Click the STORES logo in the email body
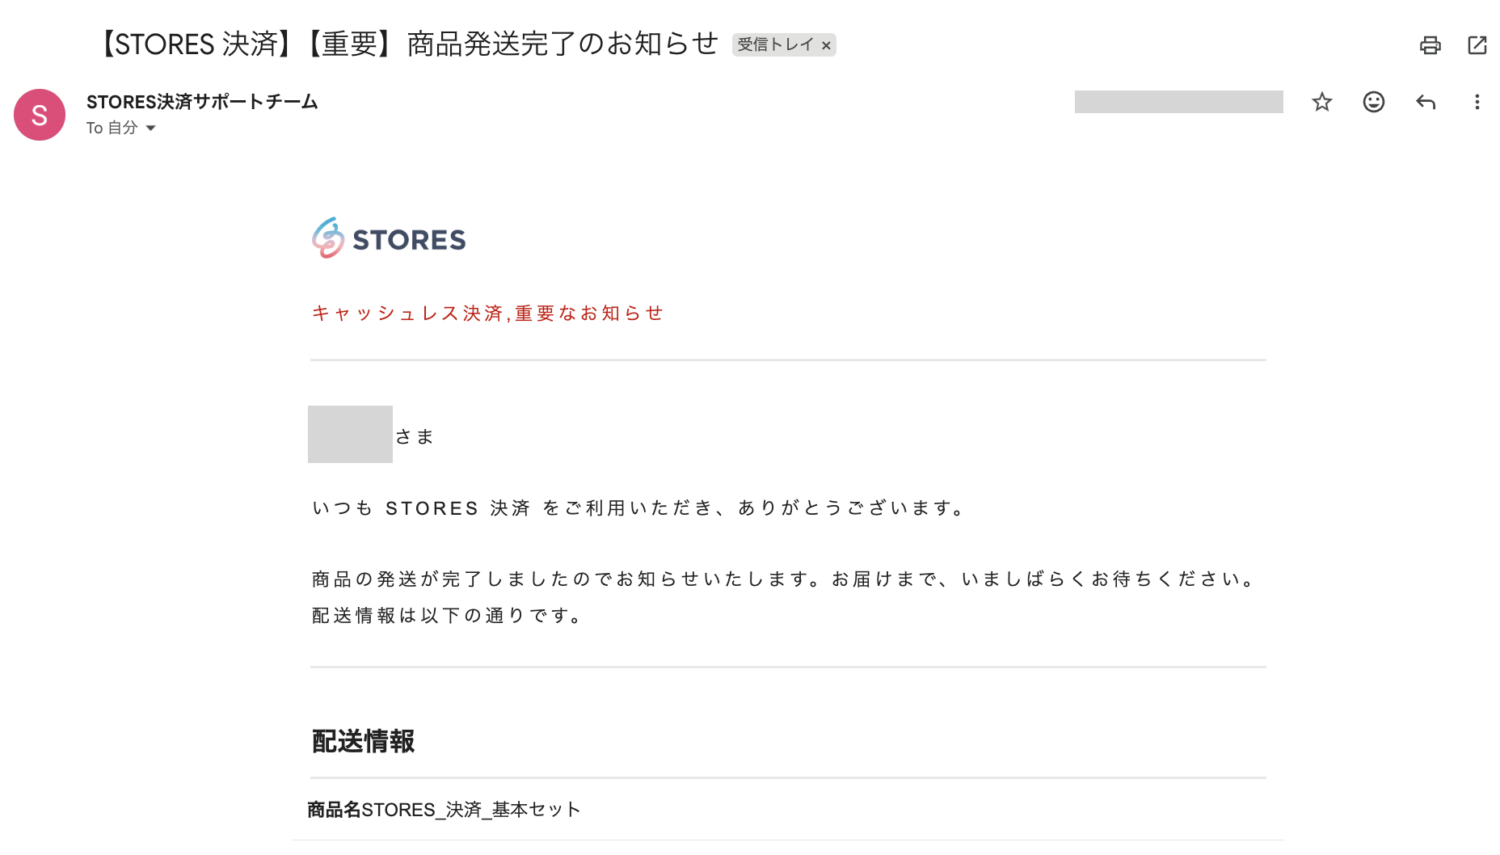 coord(388,238)
